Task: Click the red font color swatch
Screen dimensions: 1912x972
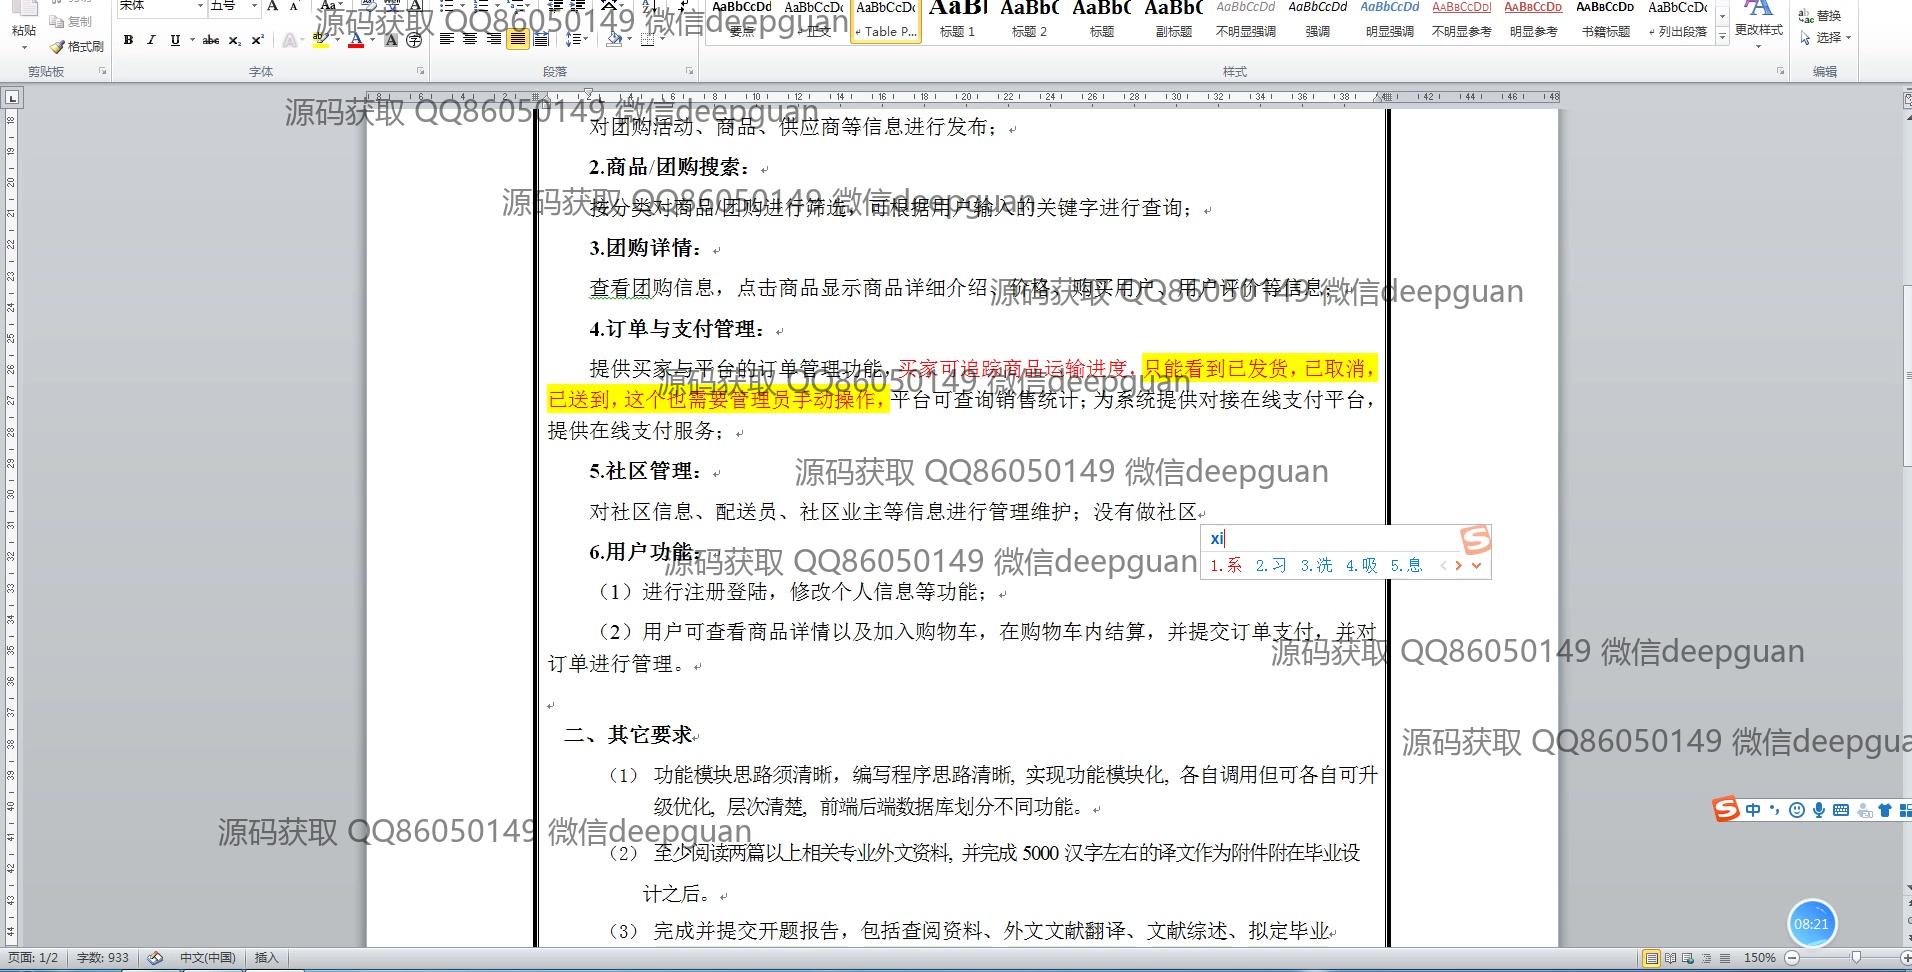Action: click(x=356, y=40)
